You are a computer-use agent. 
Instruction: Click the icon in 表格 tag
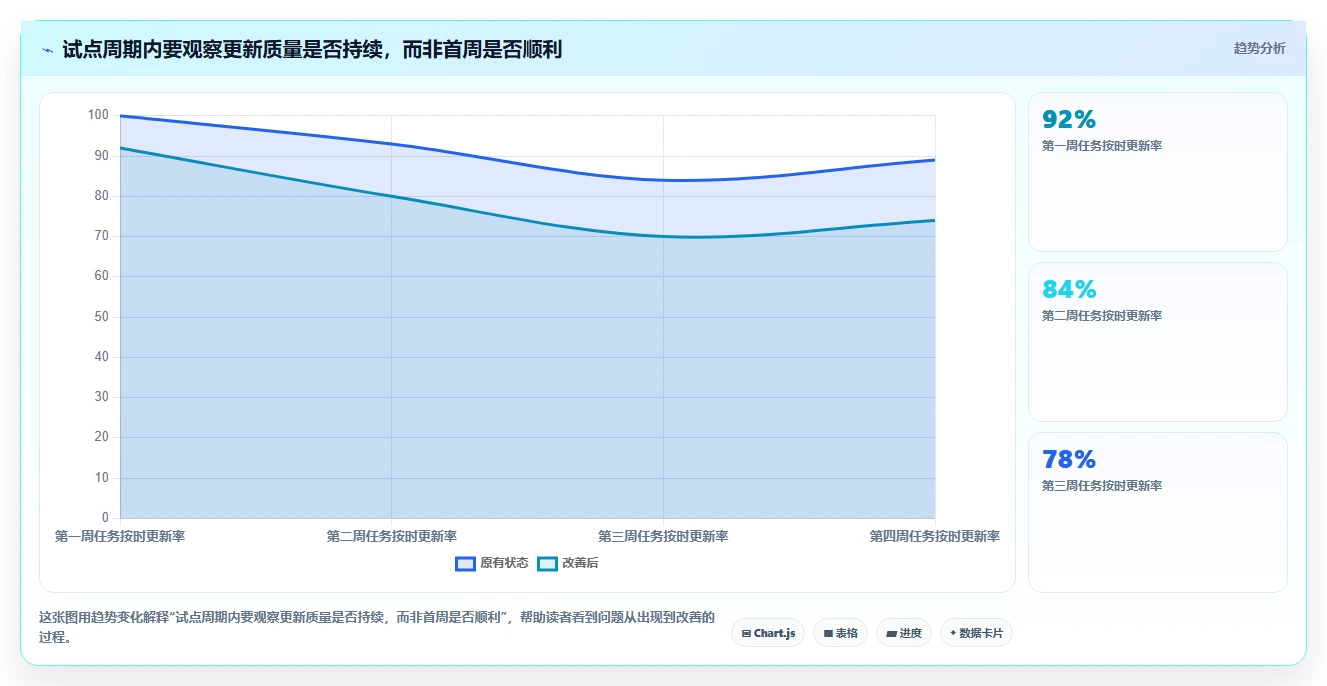click(x=828, y=634)
